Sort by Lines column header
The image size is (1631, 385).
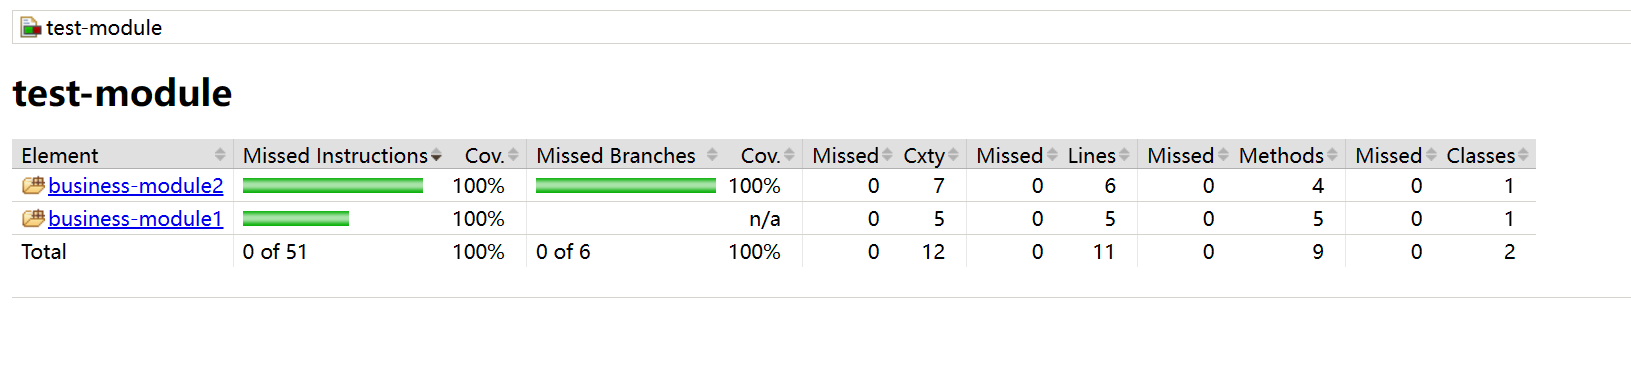point(1098,155)
